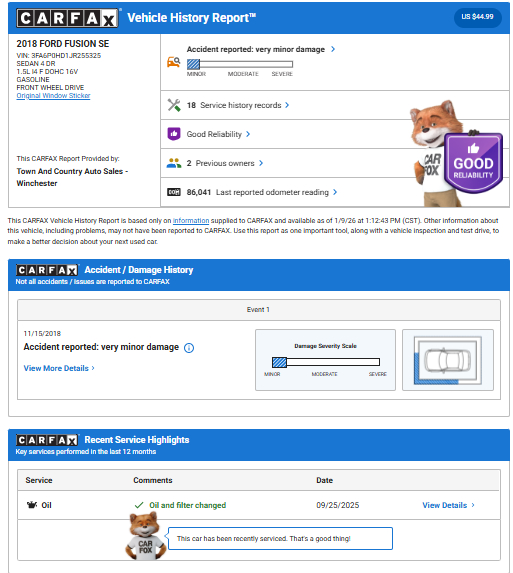The width and height of the screenshot is (513, 573).
Task: Click the CARFAX logo in the header
Action: point(67,18)
